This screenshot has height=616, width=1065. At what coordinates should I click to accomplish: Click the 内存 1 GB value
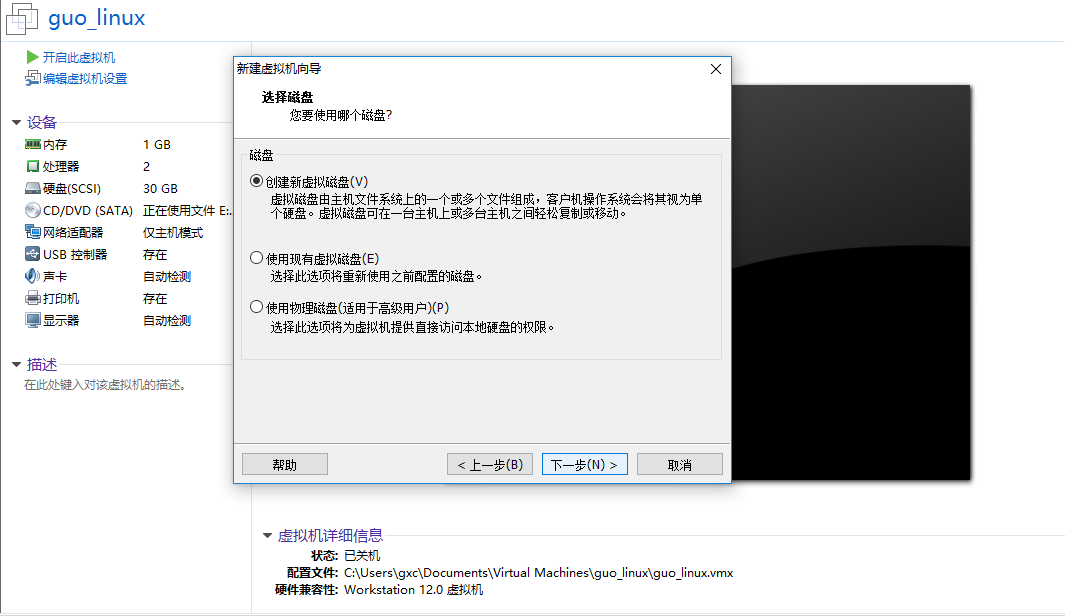point(157,145)
